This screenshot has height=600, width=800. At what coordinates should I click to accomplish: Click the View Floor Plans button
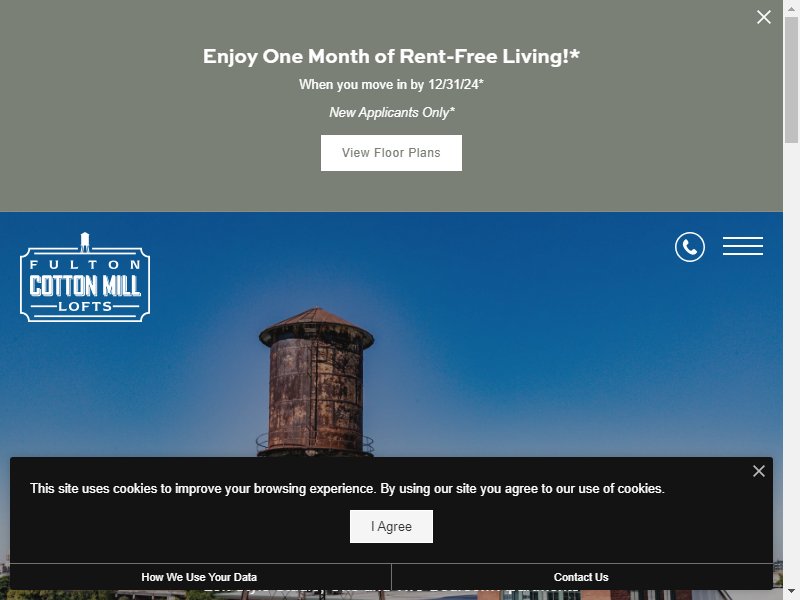(x=391, y=153)
